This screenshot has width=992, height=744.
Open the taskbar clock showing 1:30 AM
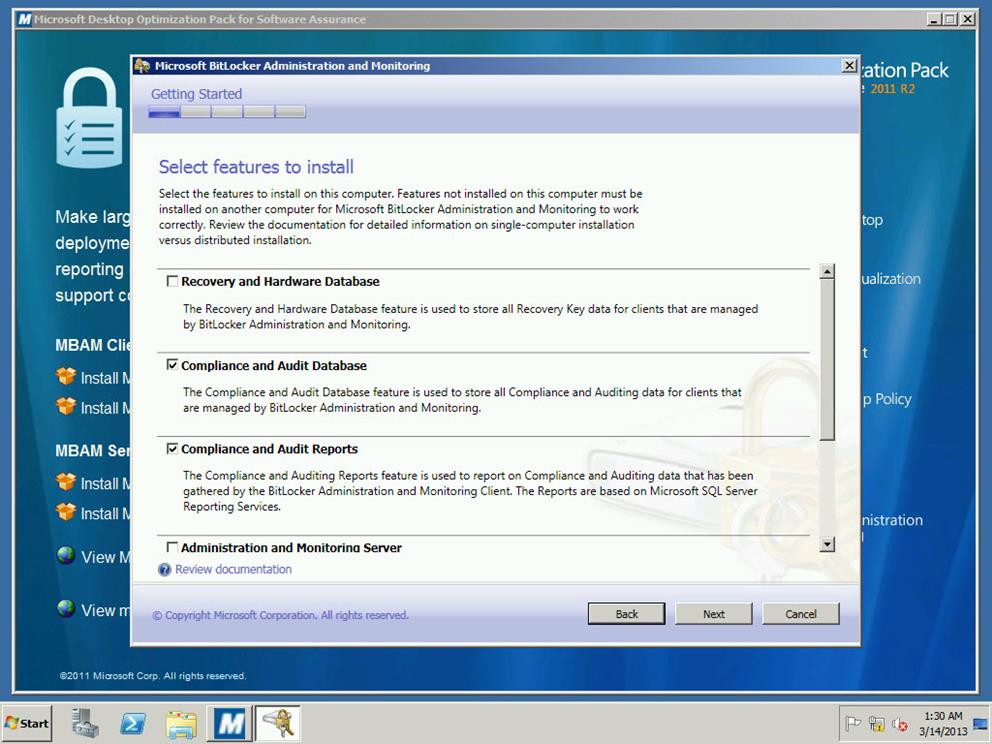coord(943,723)
